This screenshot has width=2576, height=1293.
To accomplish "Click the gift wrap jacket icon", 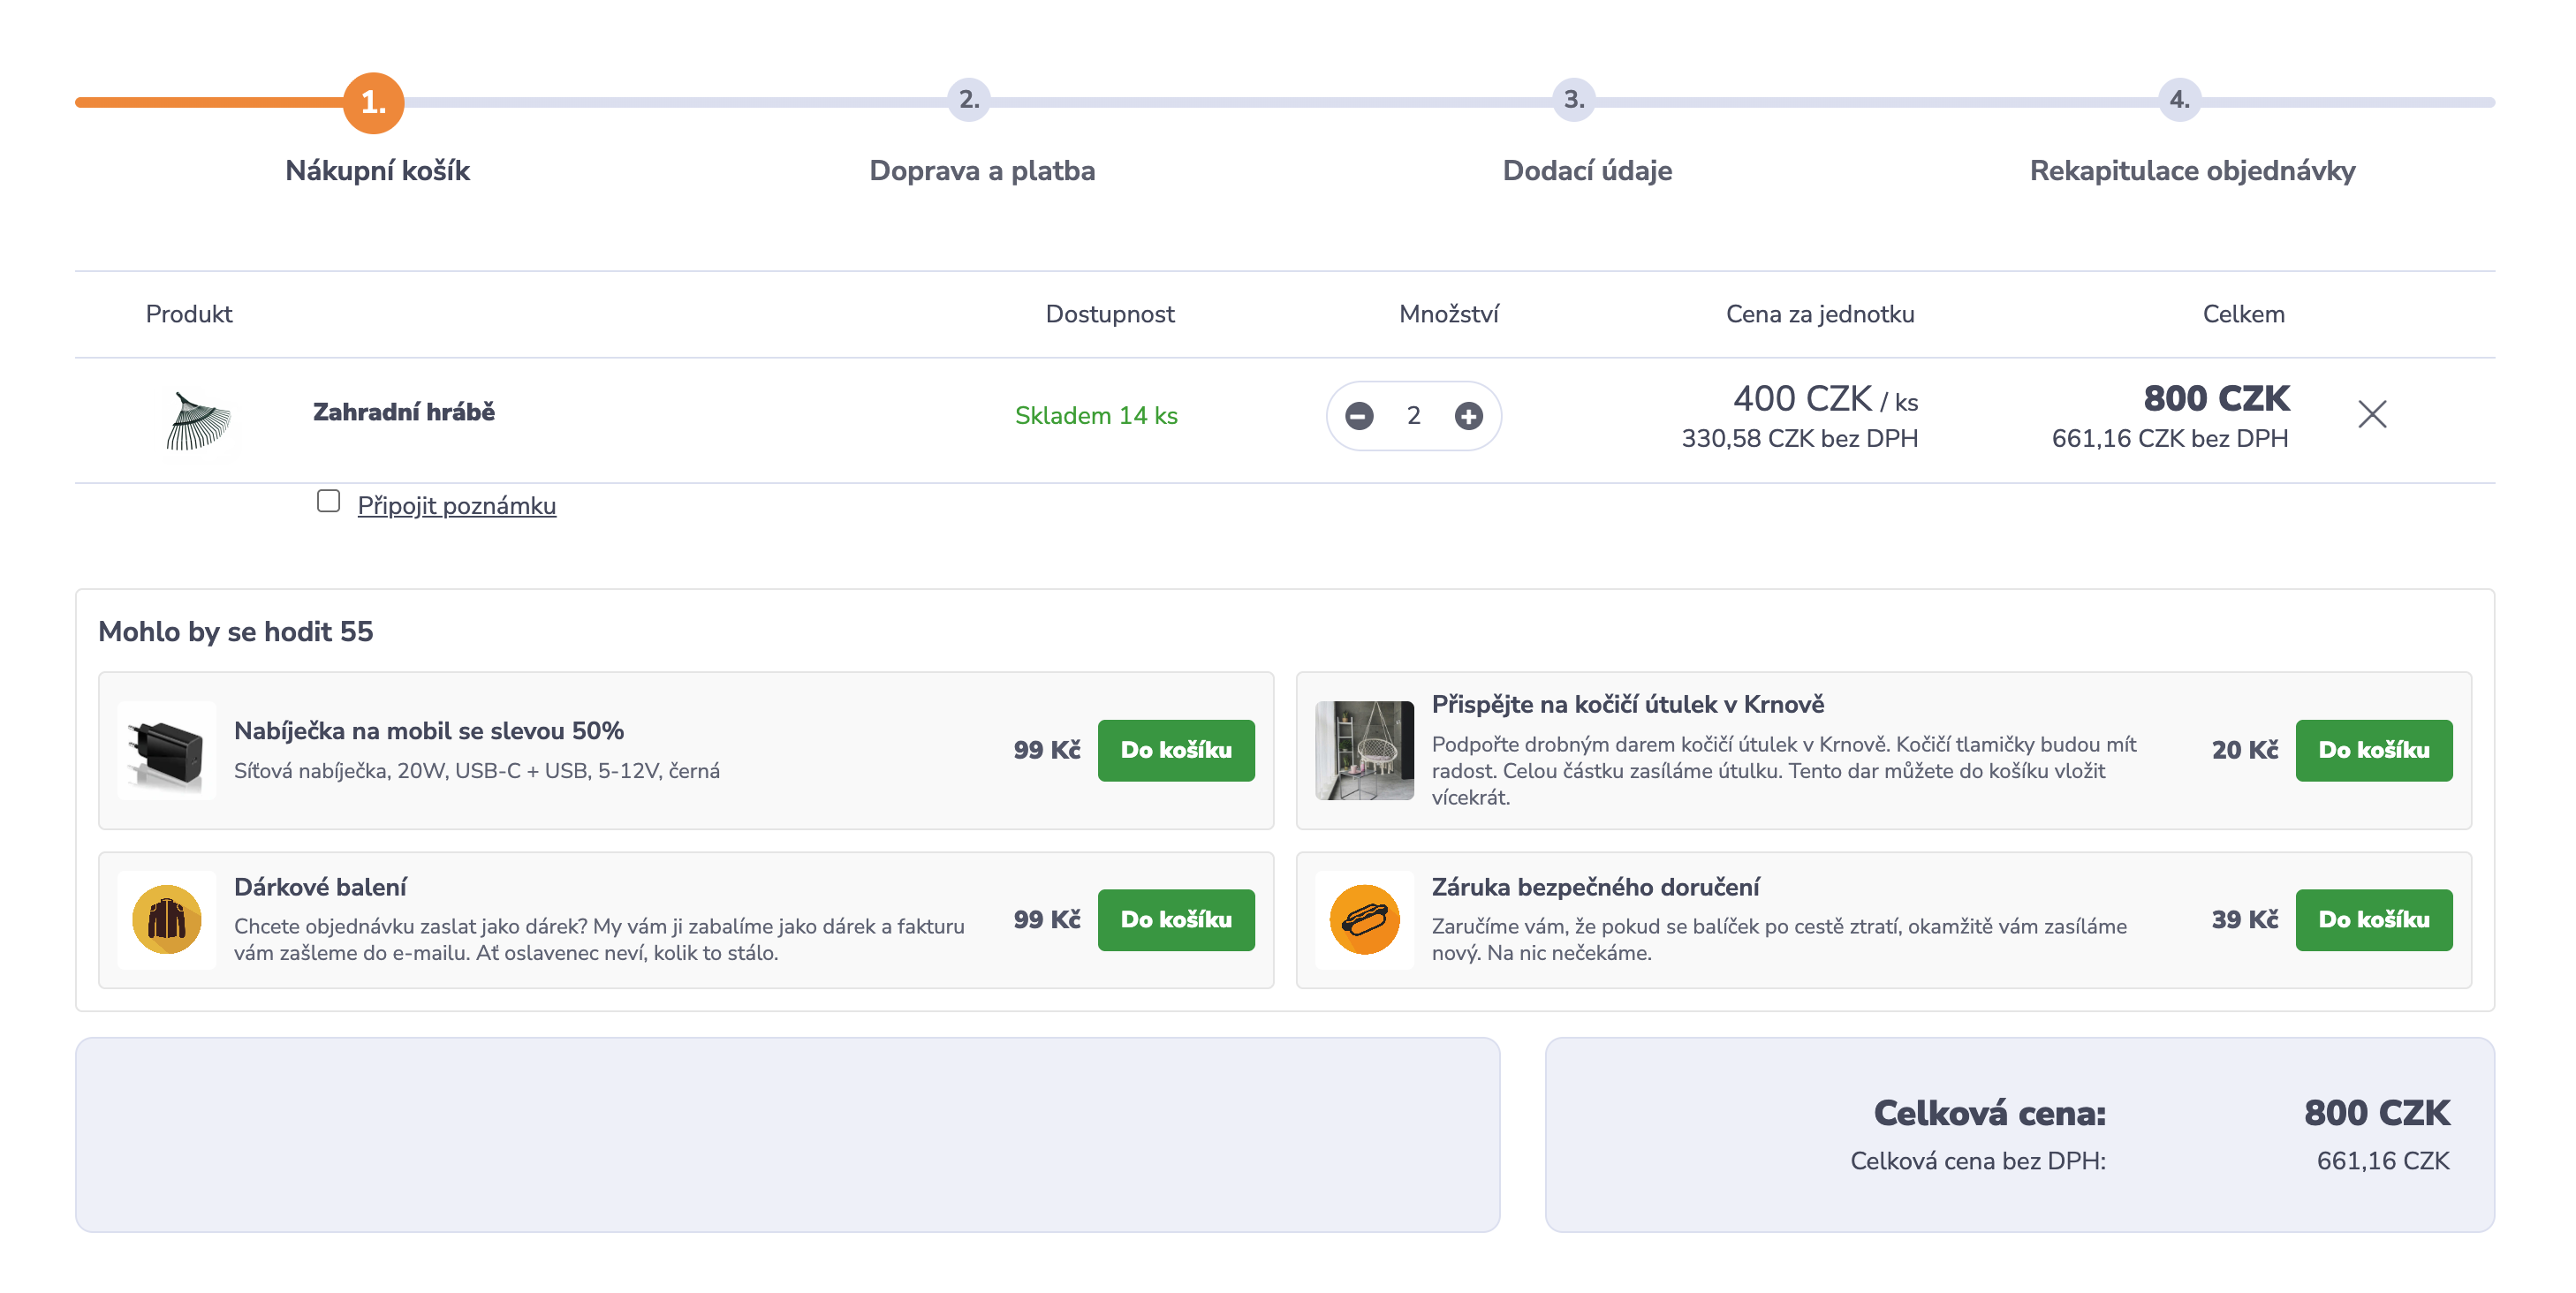I will pos(166,919).
